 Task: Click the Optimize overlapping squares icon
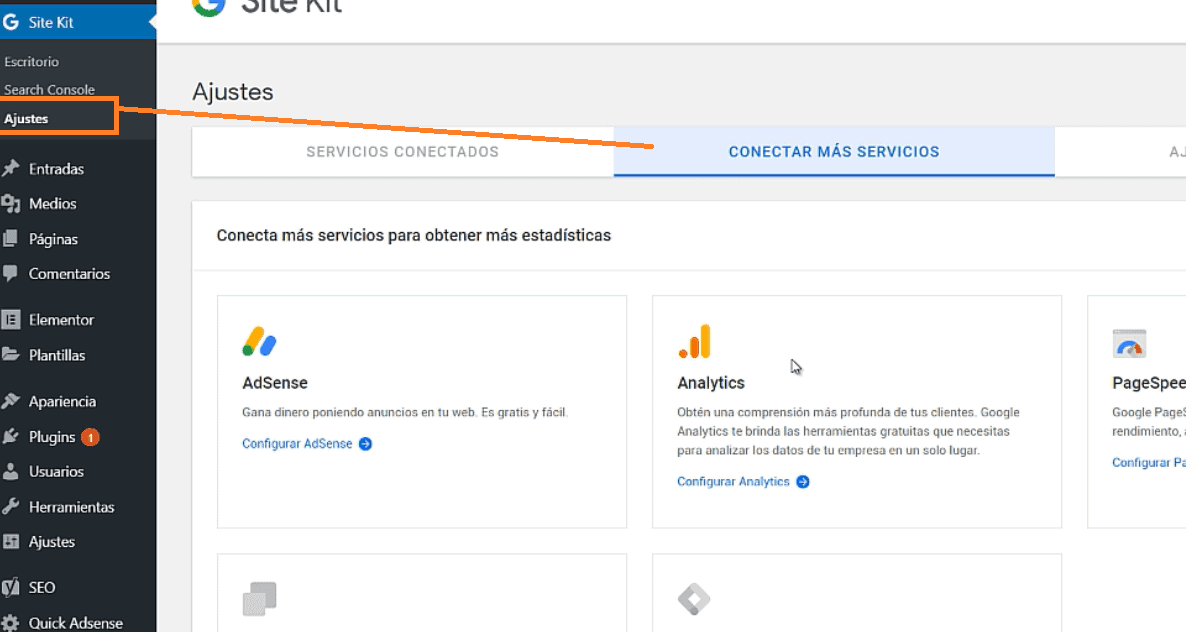point(259,599)
